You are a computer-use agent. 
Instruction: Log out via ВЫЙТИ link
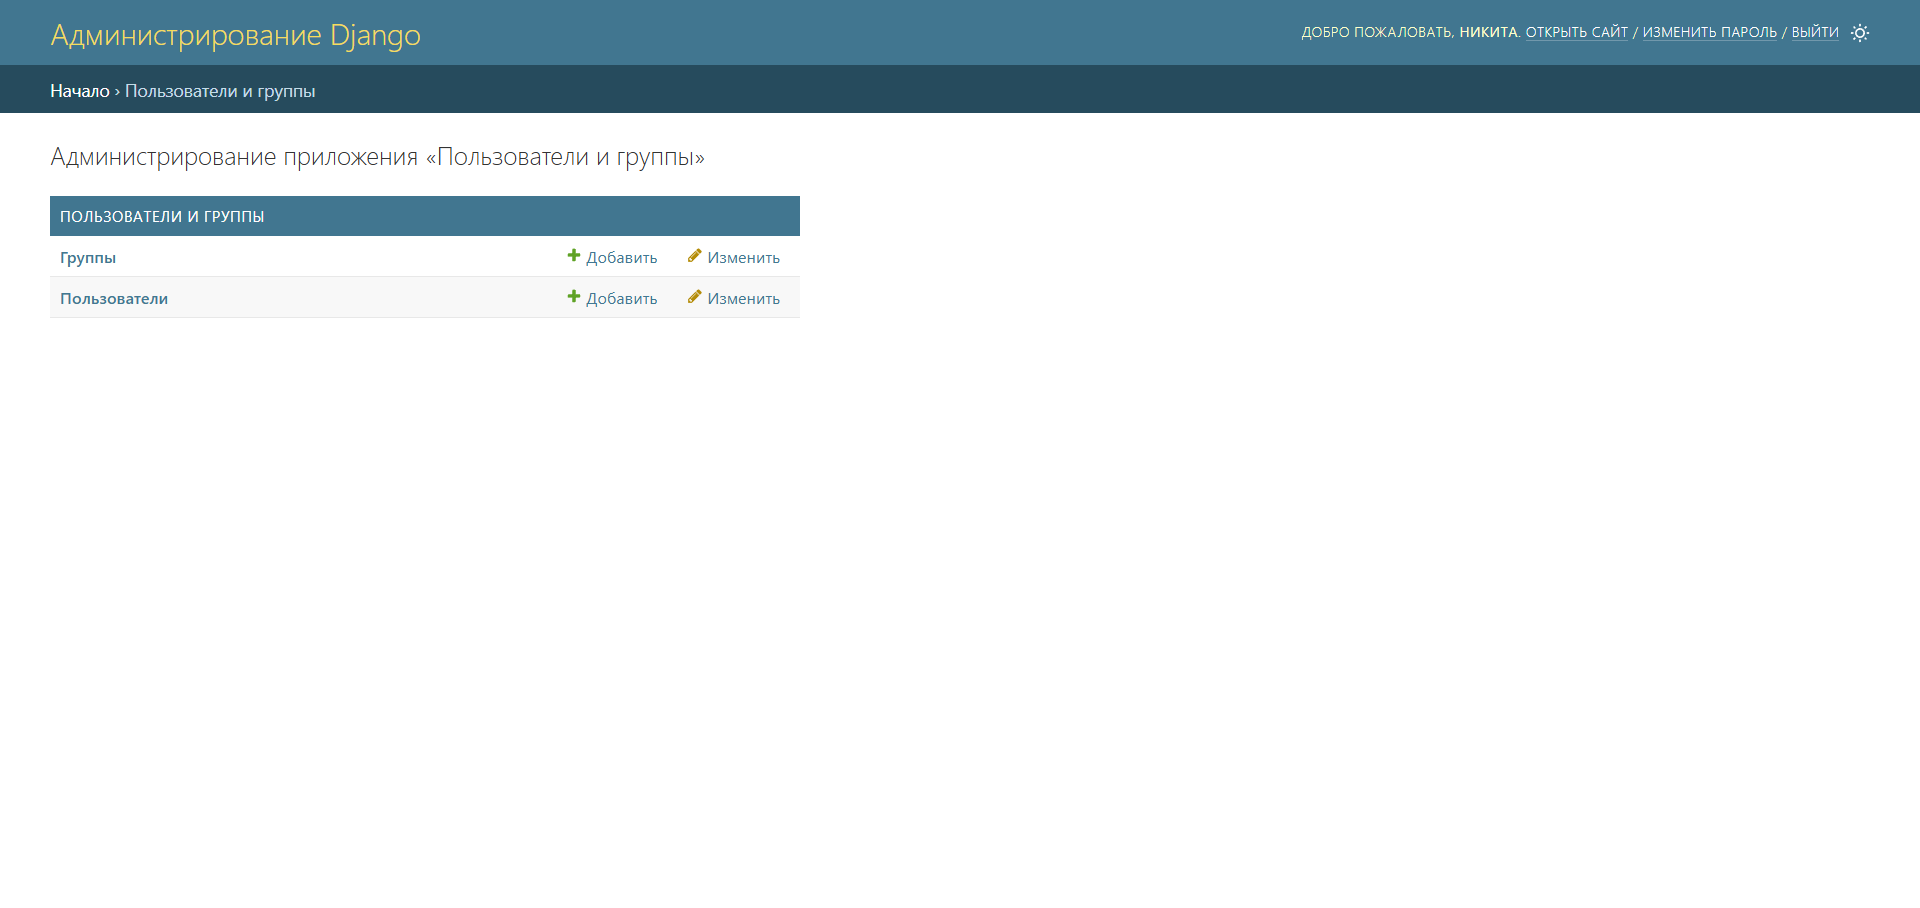1815,33
